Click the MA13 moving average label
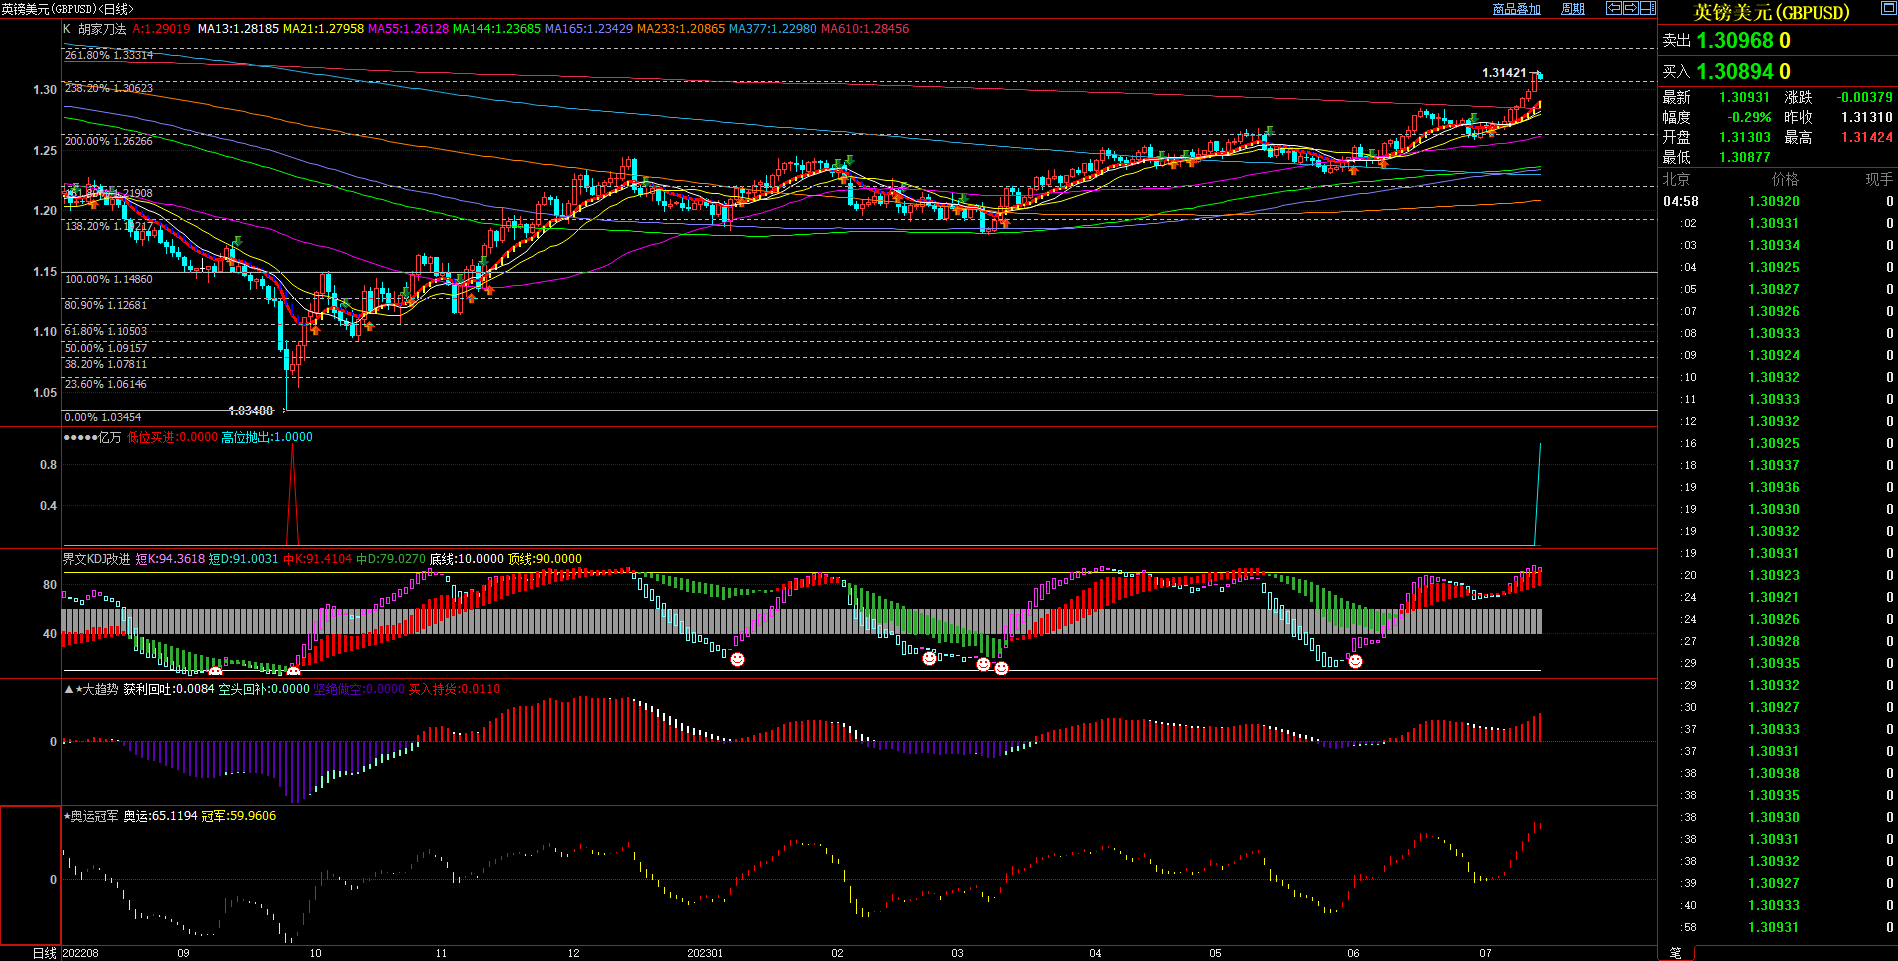 pos(238,29)
